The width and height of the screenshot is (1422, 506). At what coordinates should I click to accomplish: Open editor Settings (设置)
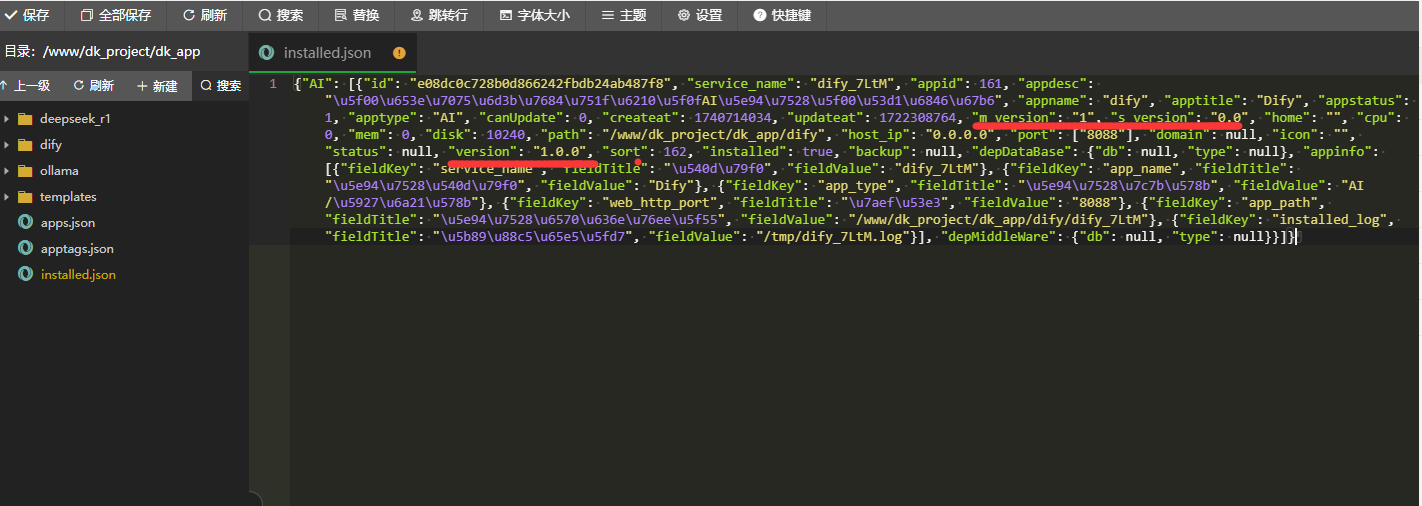pyautogui.click(x=699, y=15)
